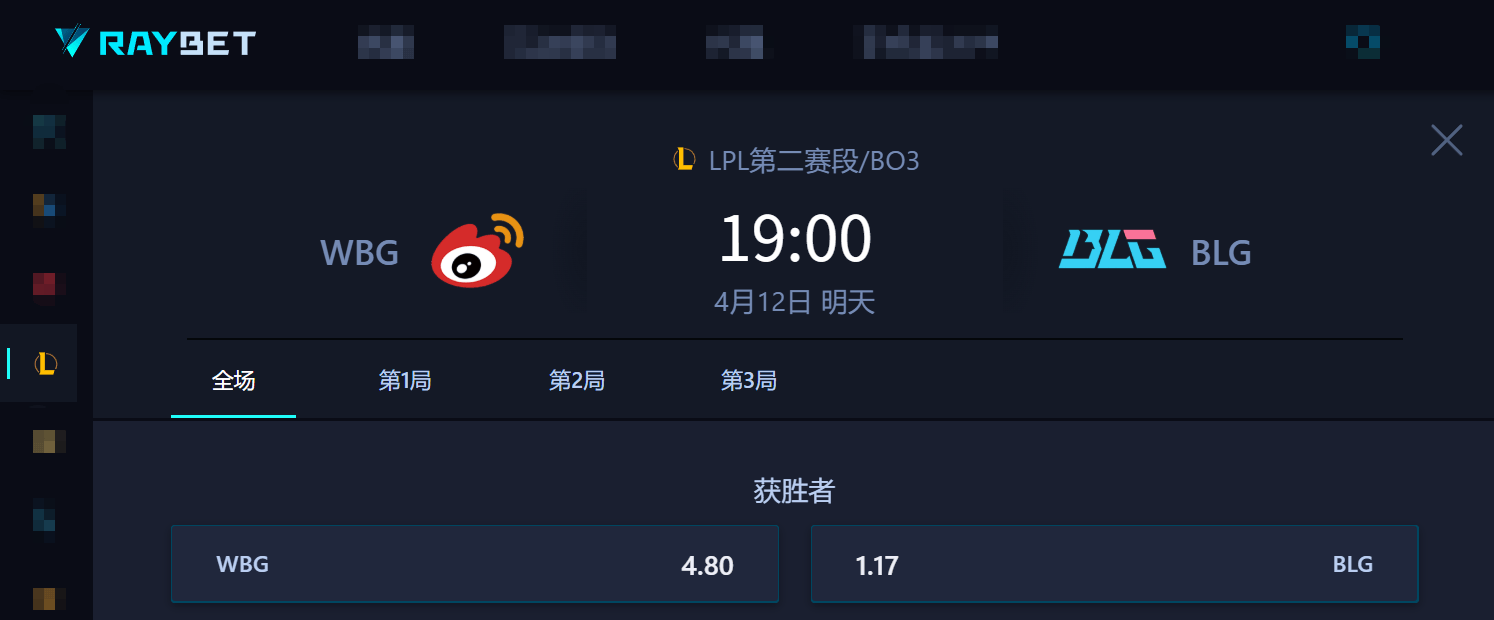1494x620 pixels.
Task: Open the 第1局 tab
Action: point(405,381)
